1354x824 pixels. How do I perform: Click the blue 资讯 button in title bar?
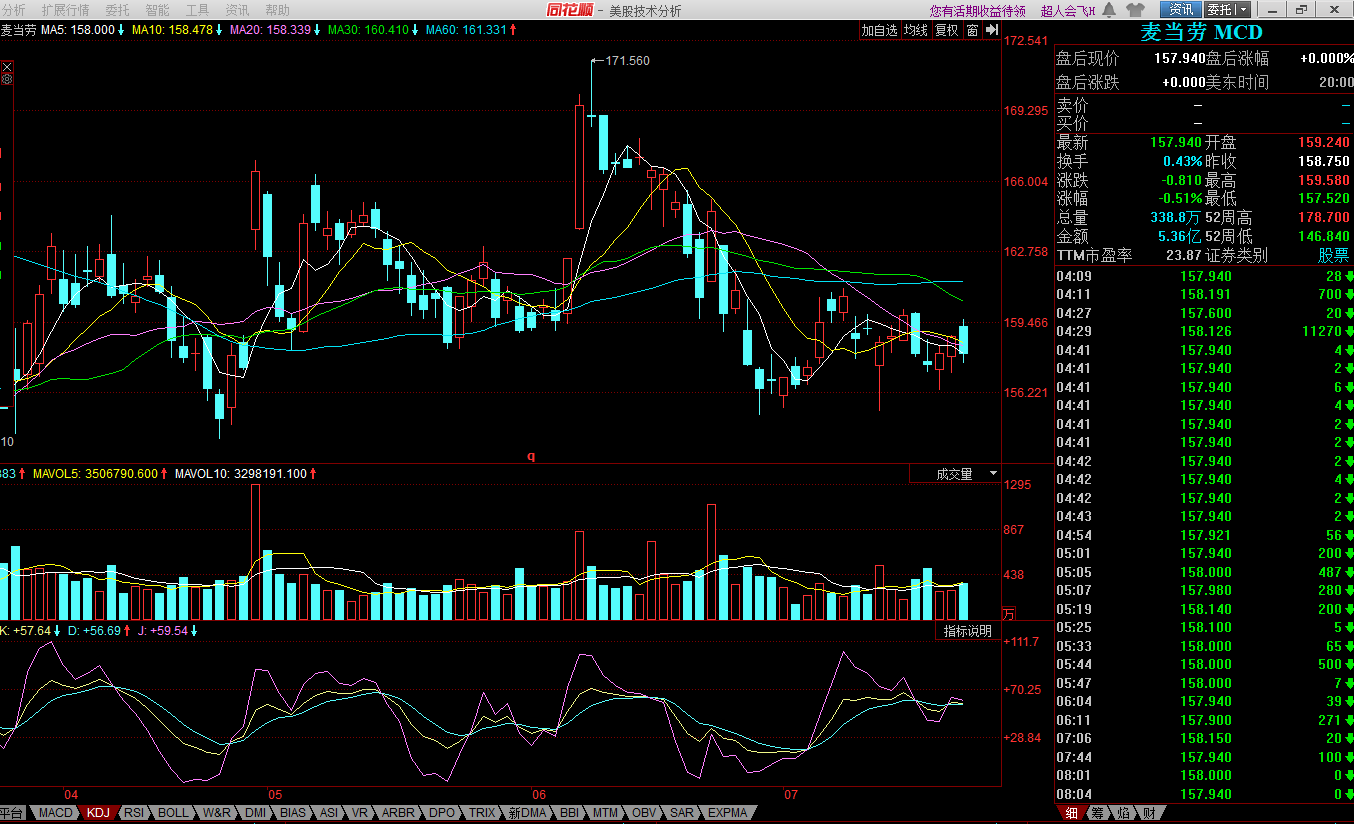click(1181, 10)
